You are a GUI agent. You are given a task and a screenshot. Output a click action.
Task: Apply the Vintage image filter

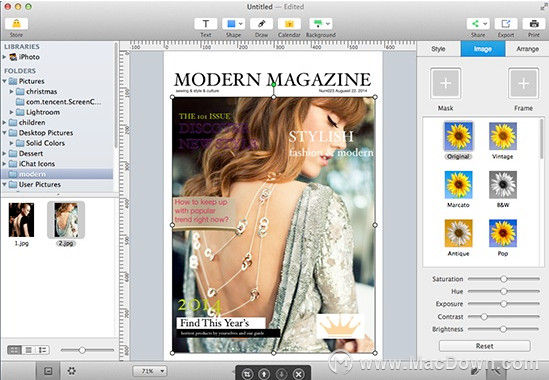coord(503,136)
